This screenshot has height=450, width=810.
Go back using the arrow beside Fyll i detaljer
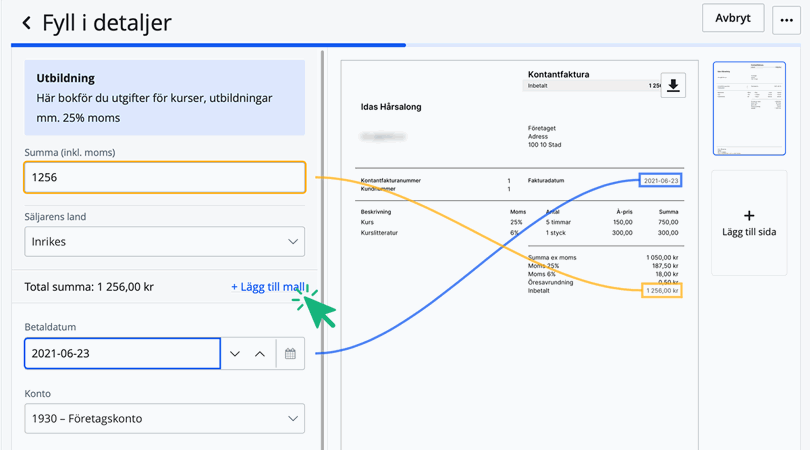[26, 23]
